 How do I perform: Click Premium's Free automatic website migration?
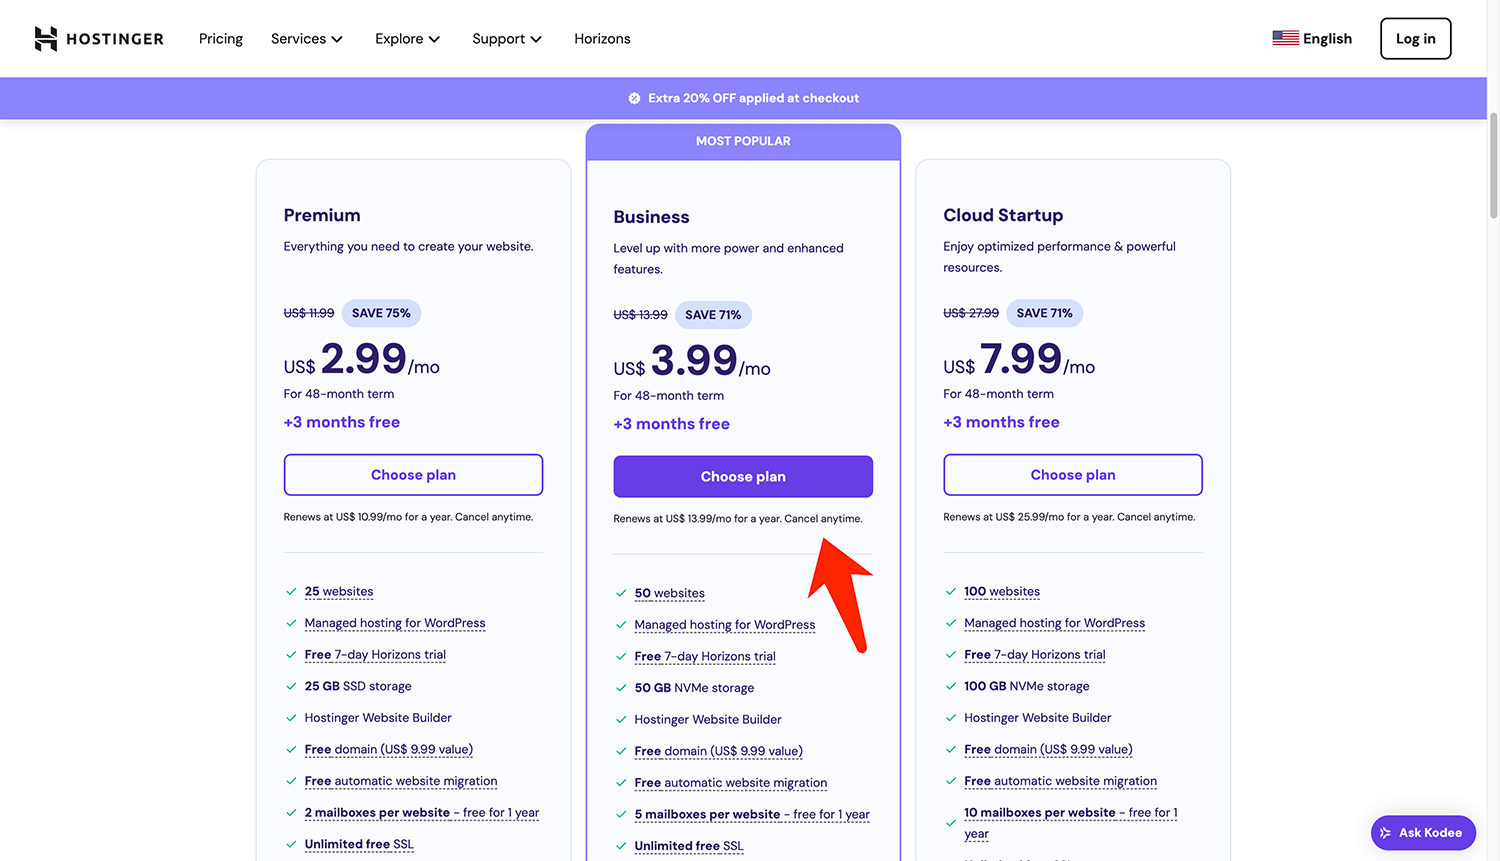point(401,782)
